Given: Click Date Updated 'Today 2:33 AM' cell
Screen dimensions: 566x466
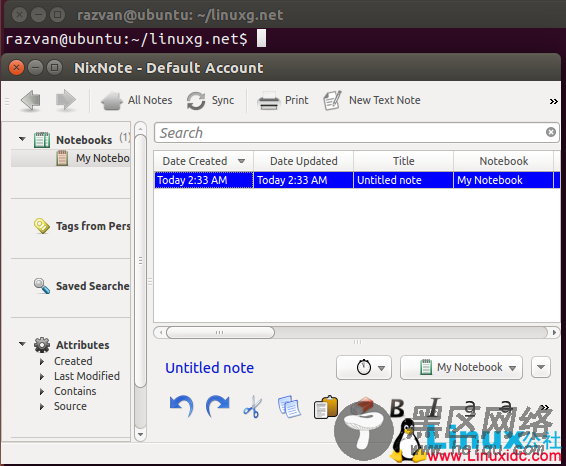Looking at the screenshot, I should coord(303,180).
